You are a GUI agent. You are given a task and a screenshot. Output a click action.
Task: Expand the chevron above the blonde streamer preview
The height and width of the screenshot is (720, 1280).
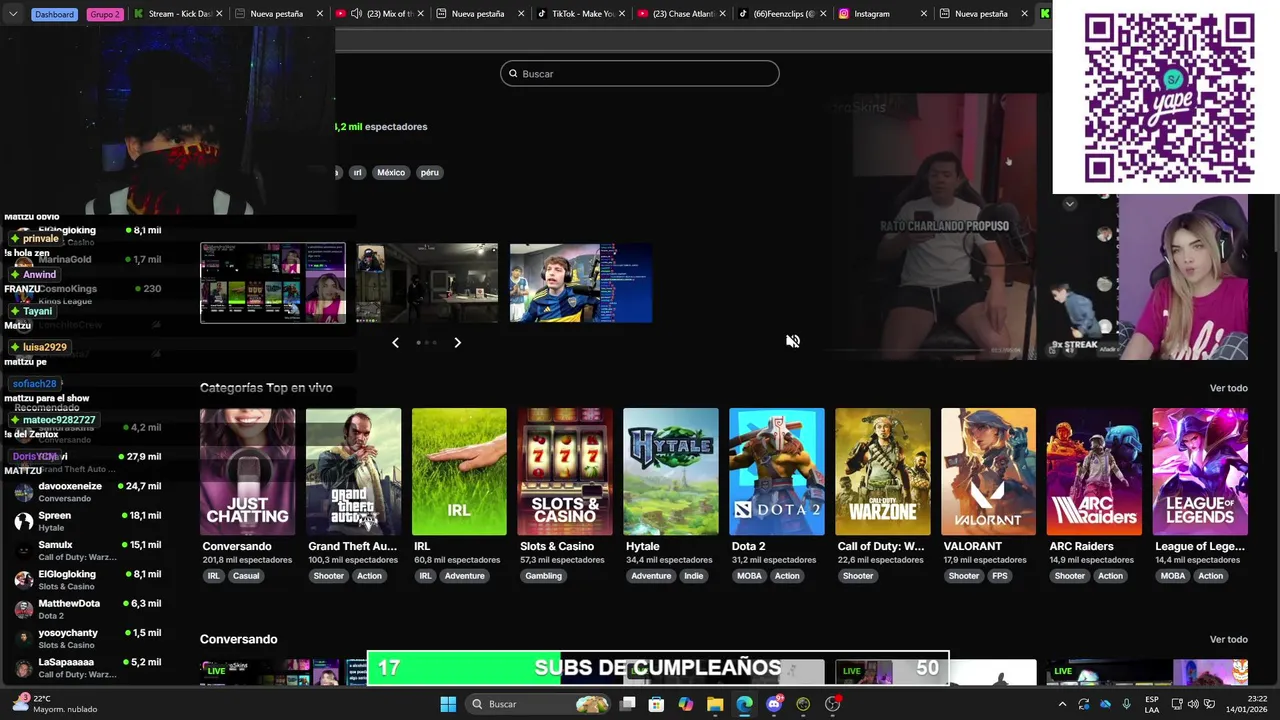[x=1070, y=204]
